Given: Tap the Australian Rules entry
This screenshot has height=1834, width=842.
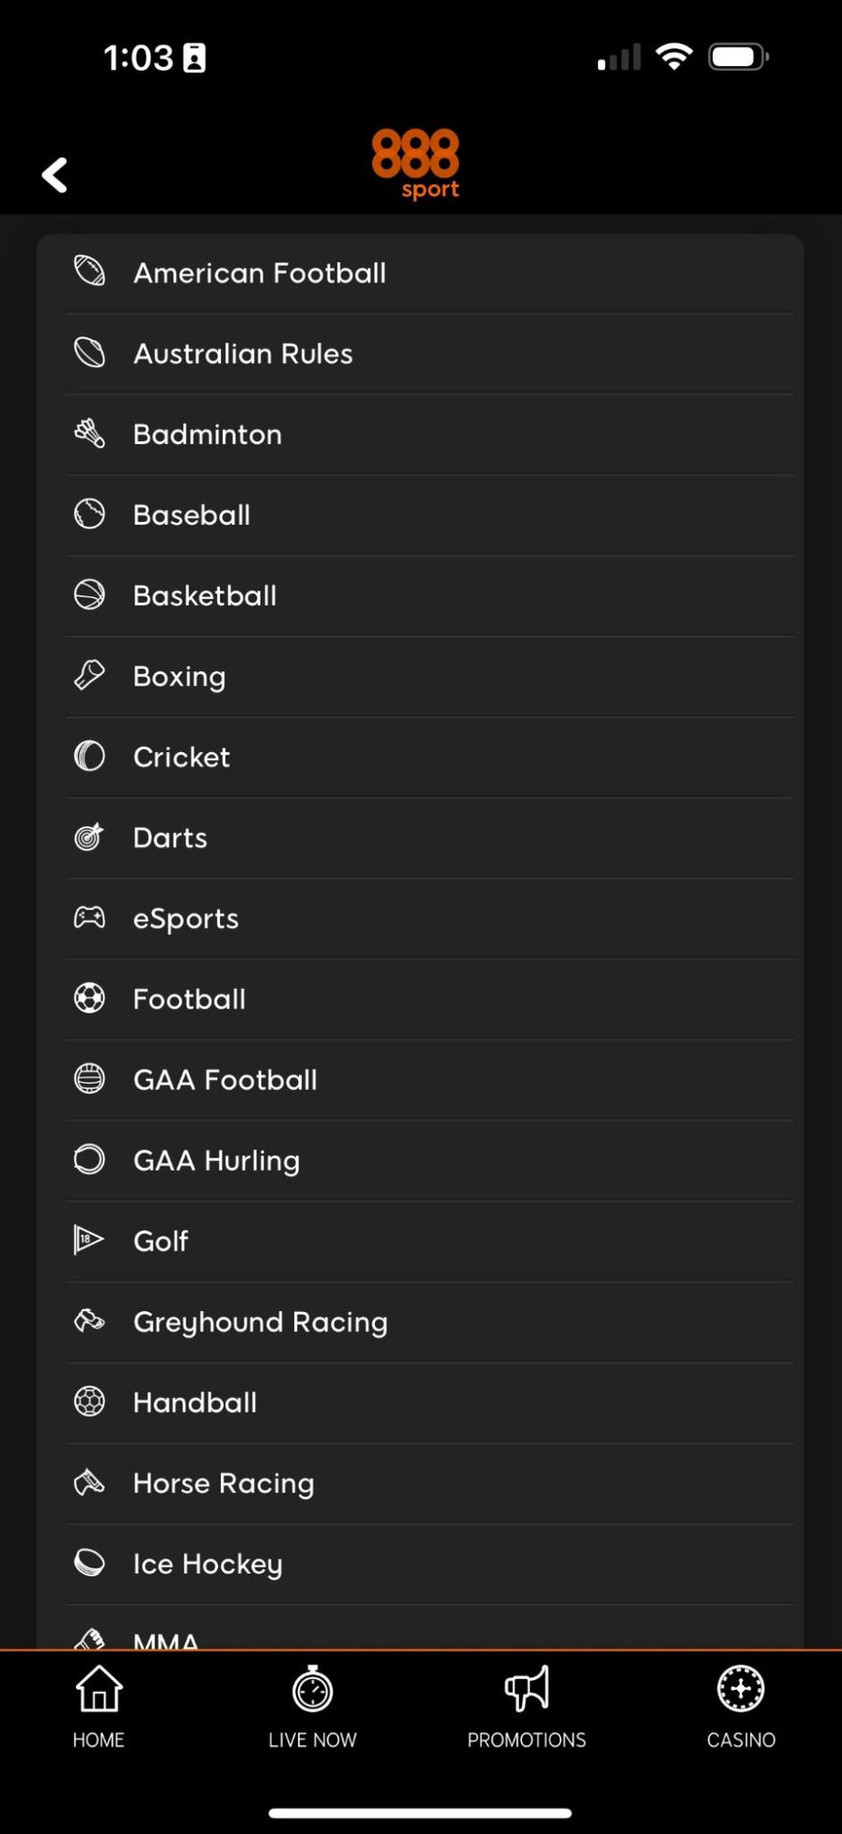Looking at the screenshot, I should pos(243,354).
